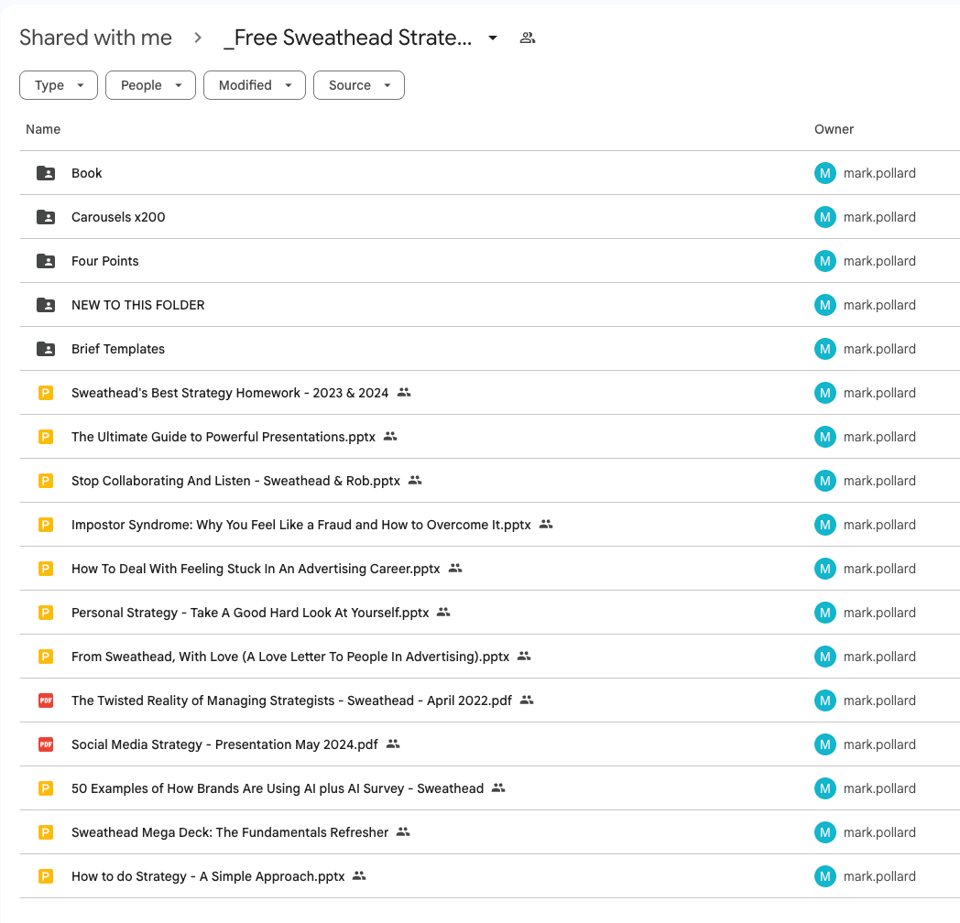Go back to Shared with me breadcrumb

point(95,38)
